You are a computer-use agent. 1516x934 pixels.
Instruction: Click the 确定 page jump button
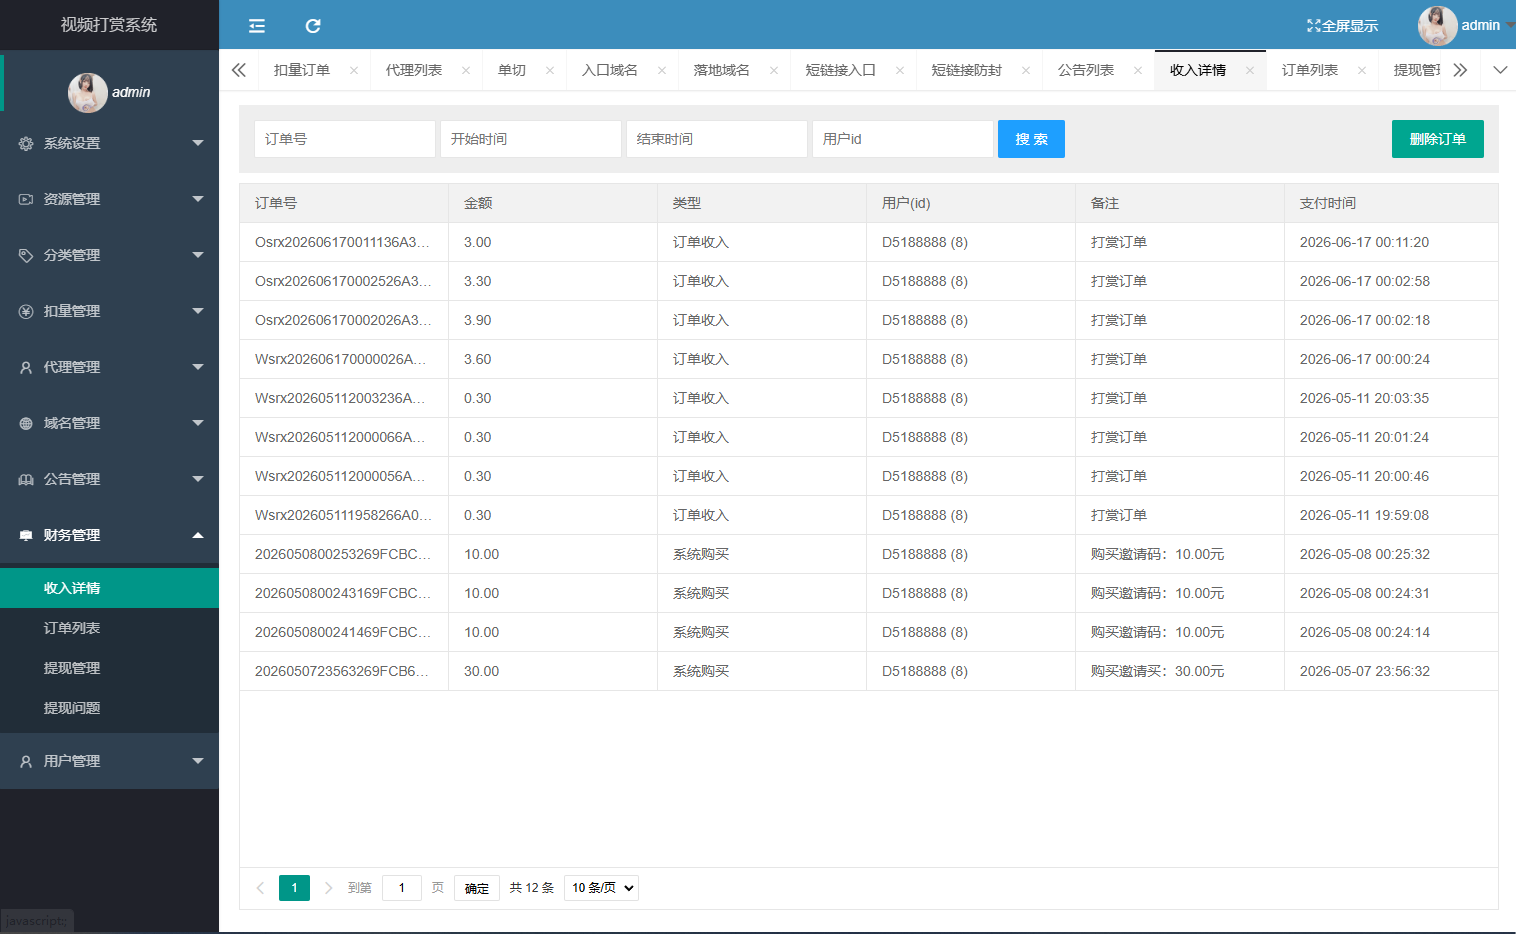pos(477,888)
